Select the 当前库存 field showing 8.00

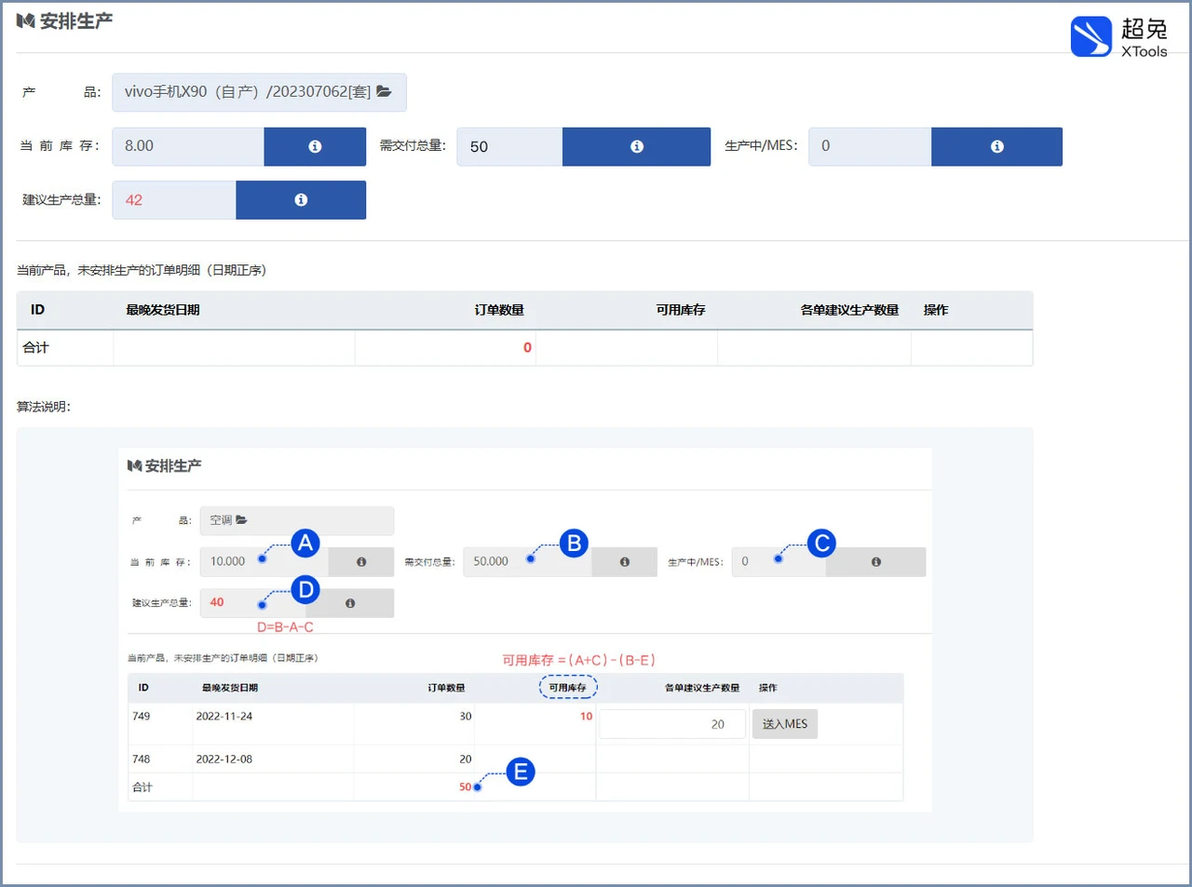pyautogui.click(x=189, y=147)
